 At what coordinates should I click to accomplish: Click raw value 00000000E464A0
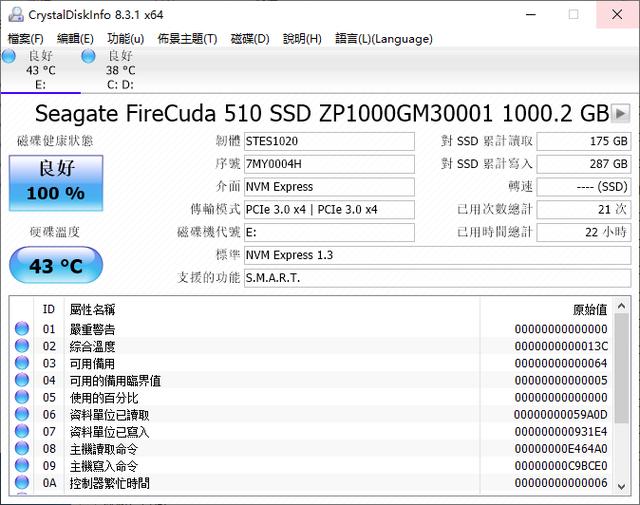click(561, 449)
